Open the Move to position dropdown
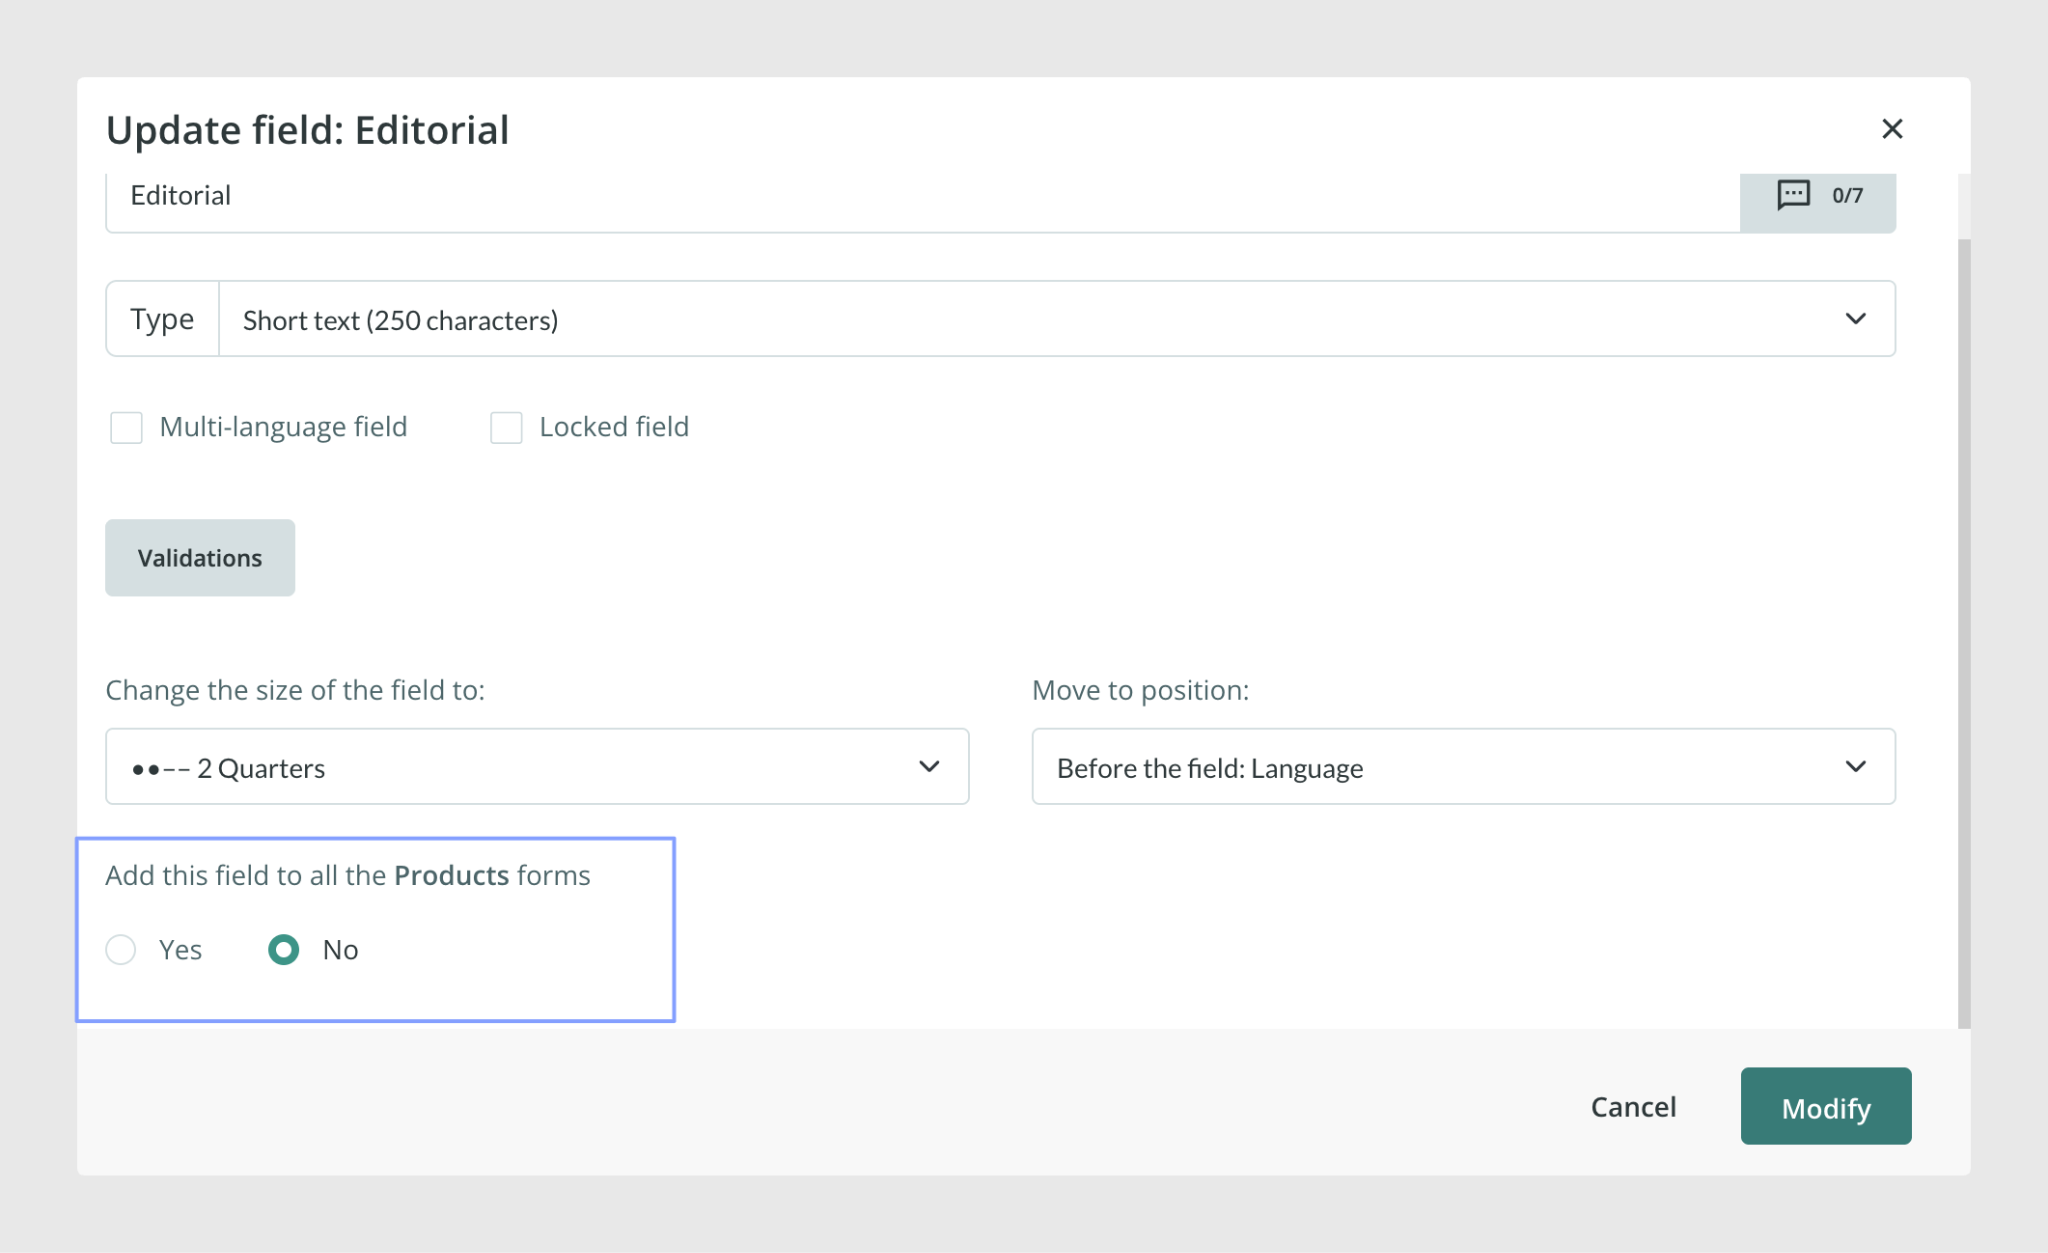This screenshot has height=1253, width=2048. [1463, 767]
